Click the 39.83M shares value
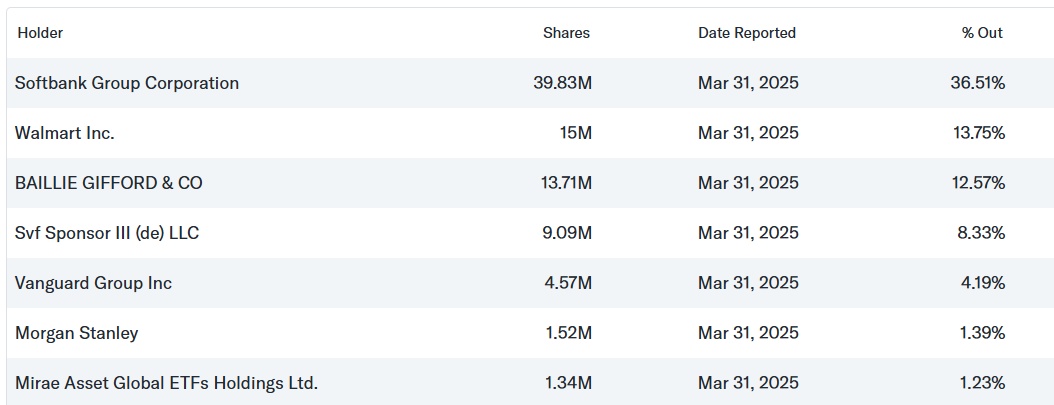Screen dimensions: 1054x405 562,83
